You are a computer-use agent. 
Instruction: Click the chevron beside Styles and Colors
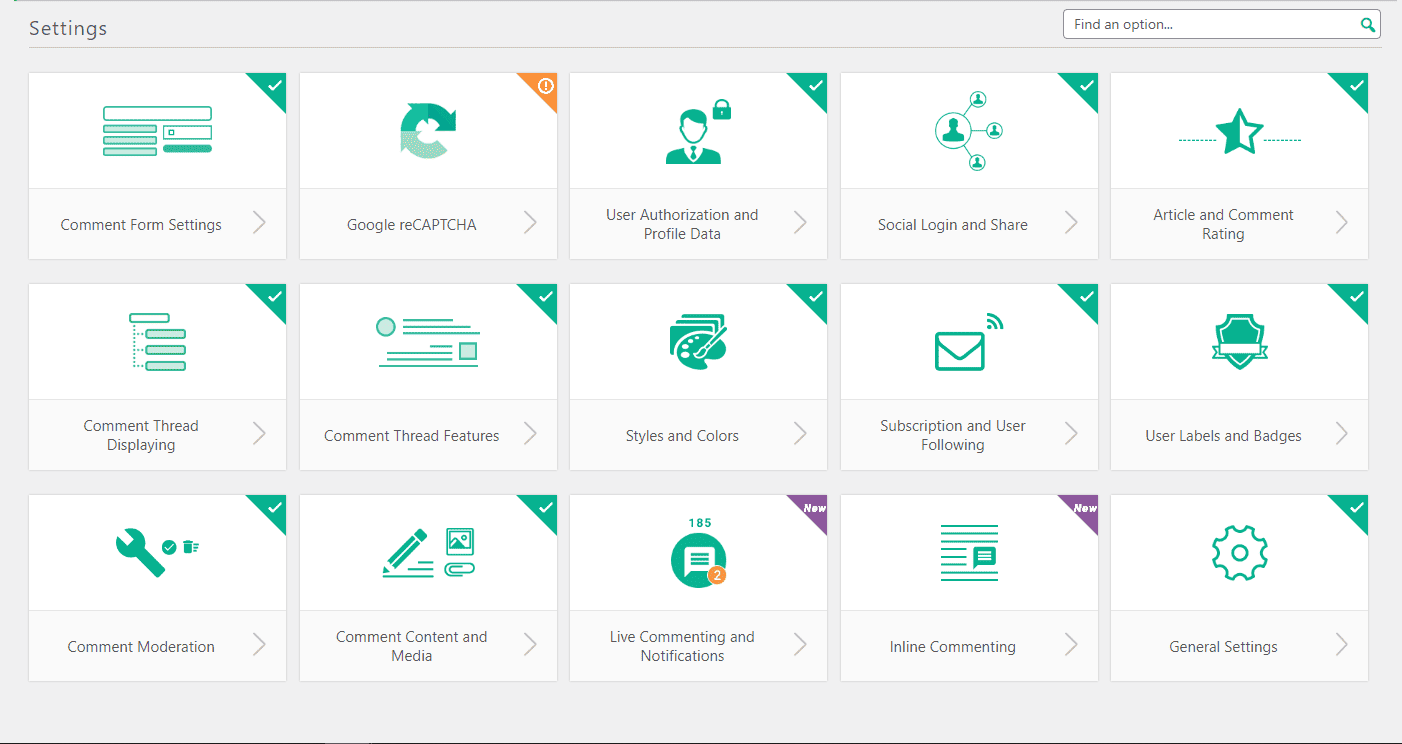tap(800, 433)
